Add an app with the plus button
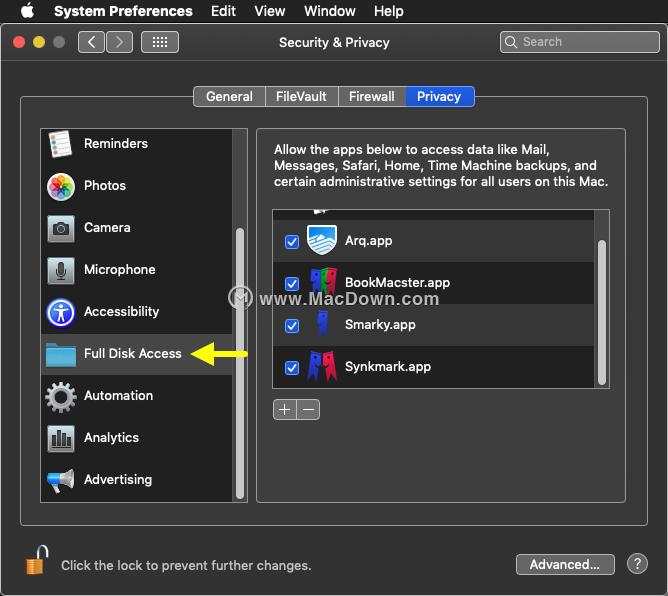 tap(285, 409)
